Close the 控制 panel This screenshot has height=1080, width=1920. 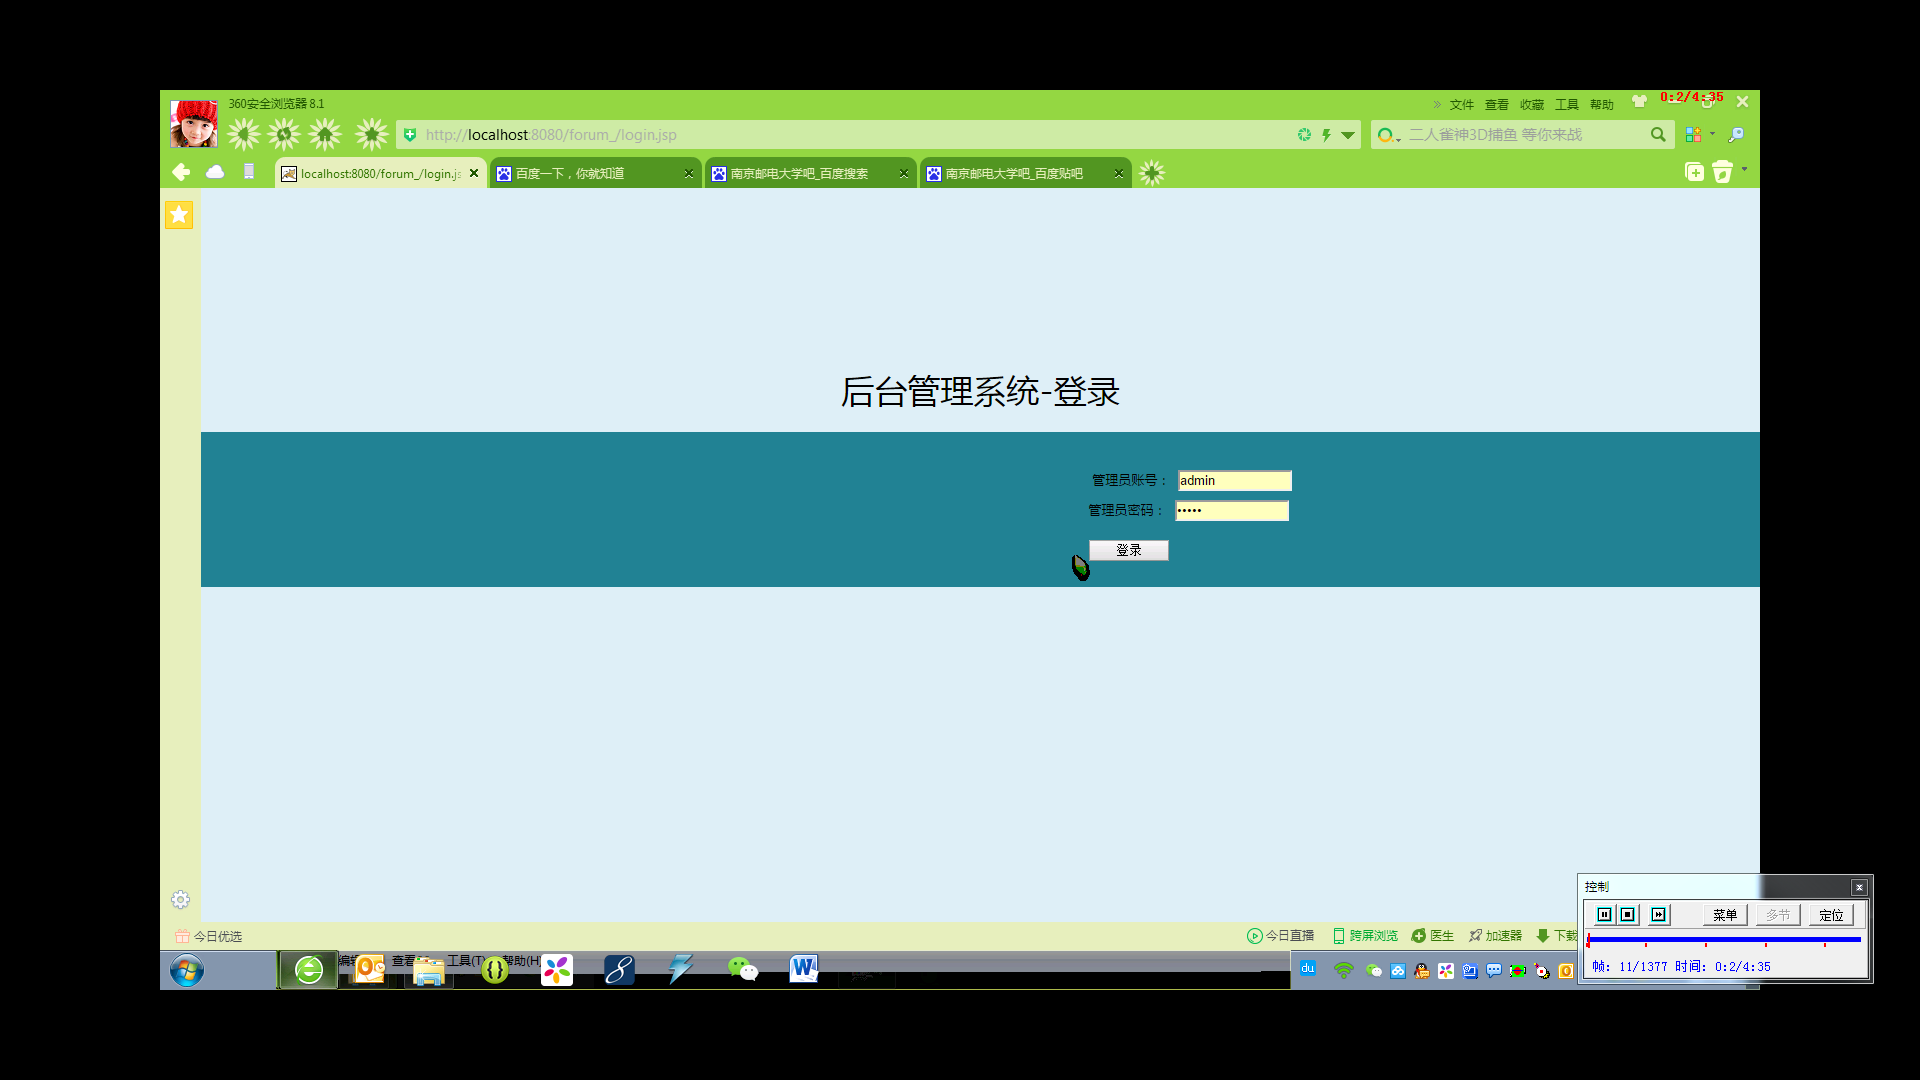point(1859,887)
